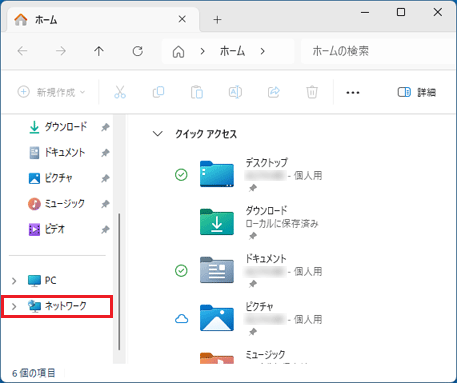Click pin icon beside sidebar ドキュメント

105,153
